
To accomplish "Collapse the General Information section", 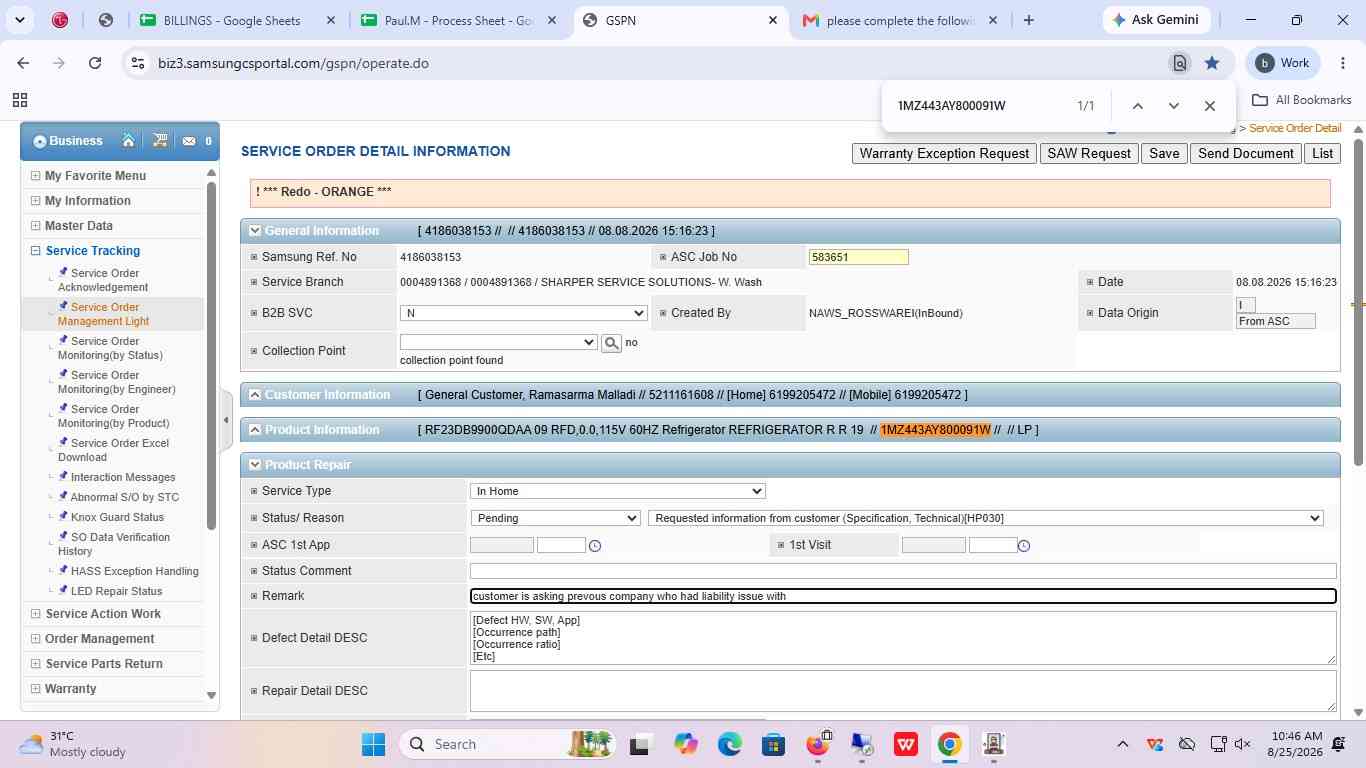I will click(254, 231).
